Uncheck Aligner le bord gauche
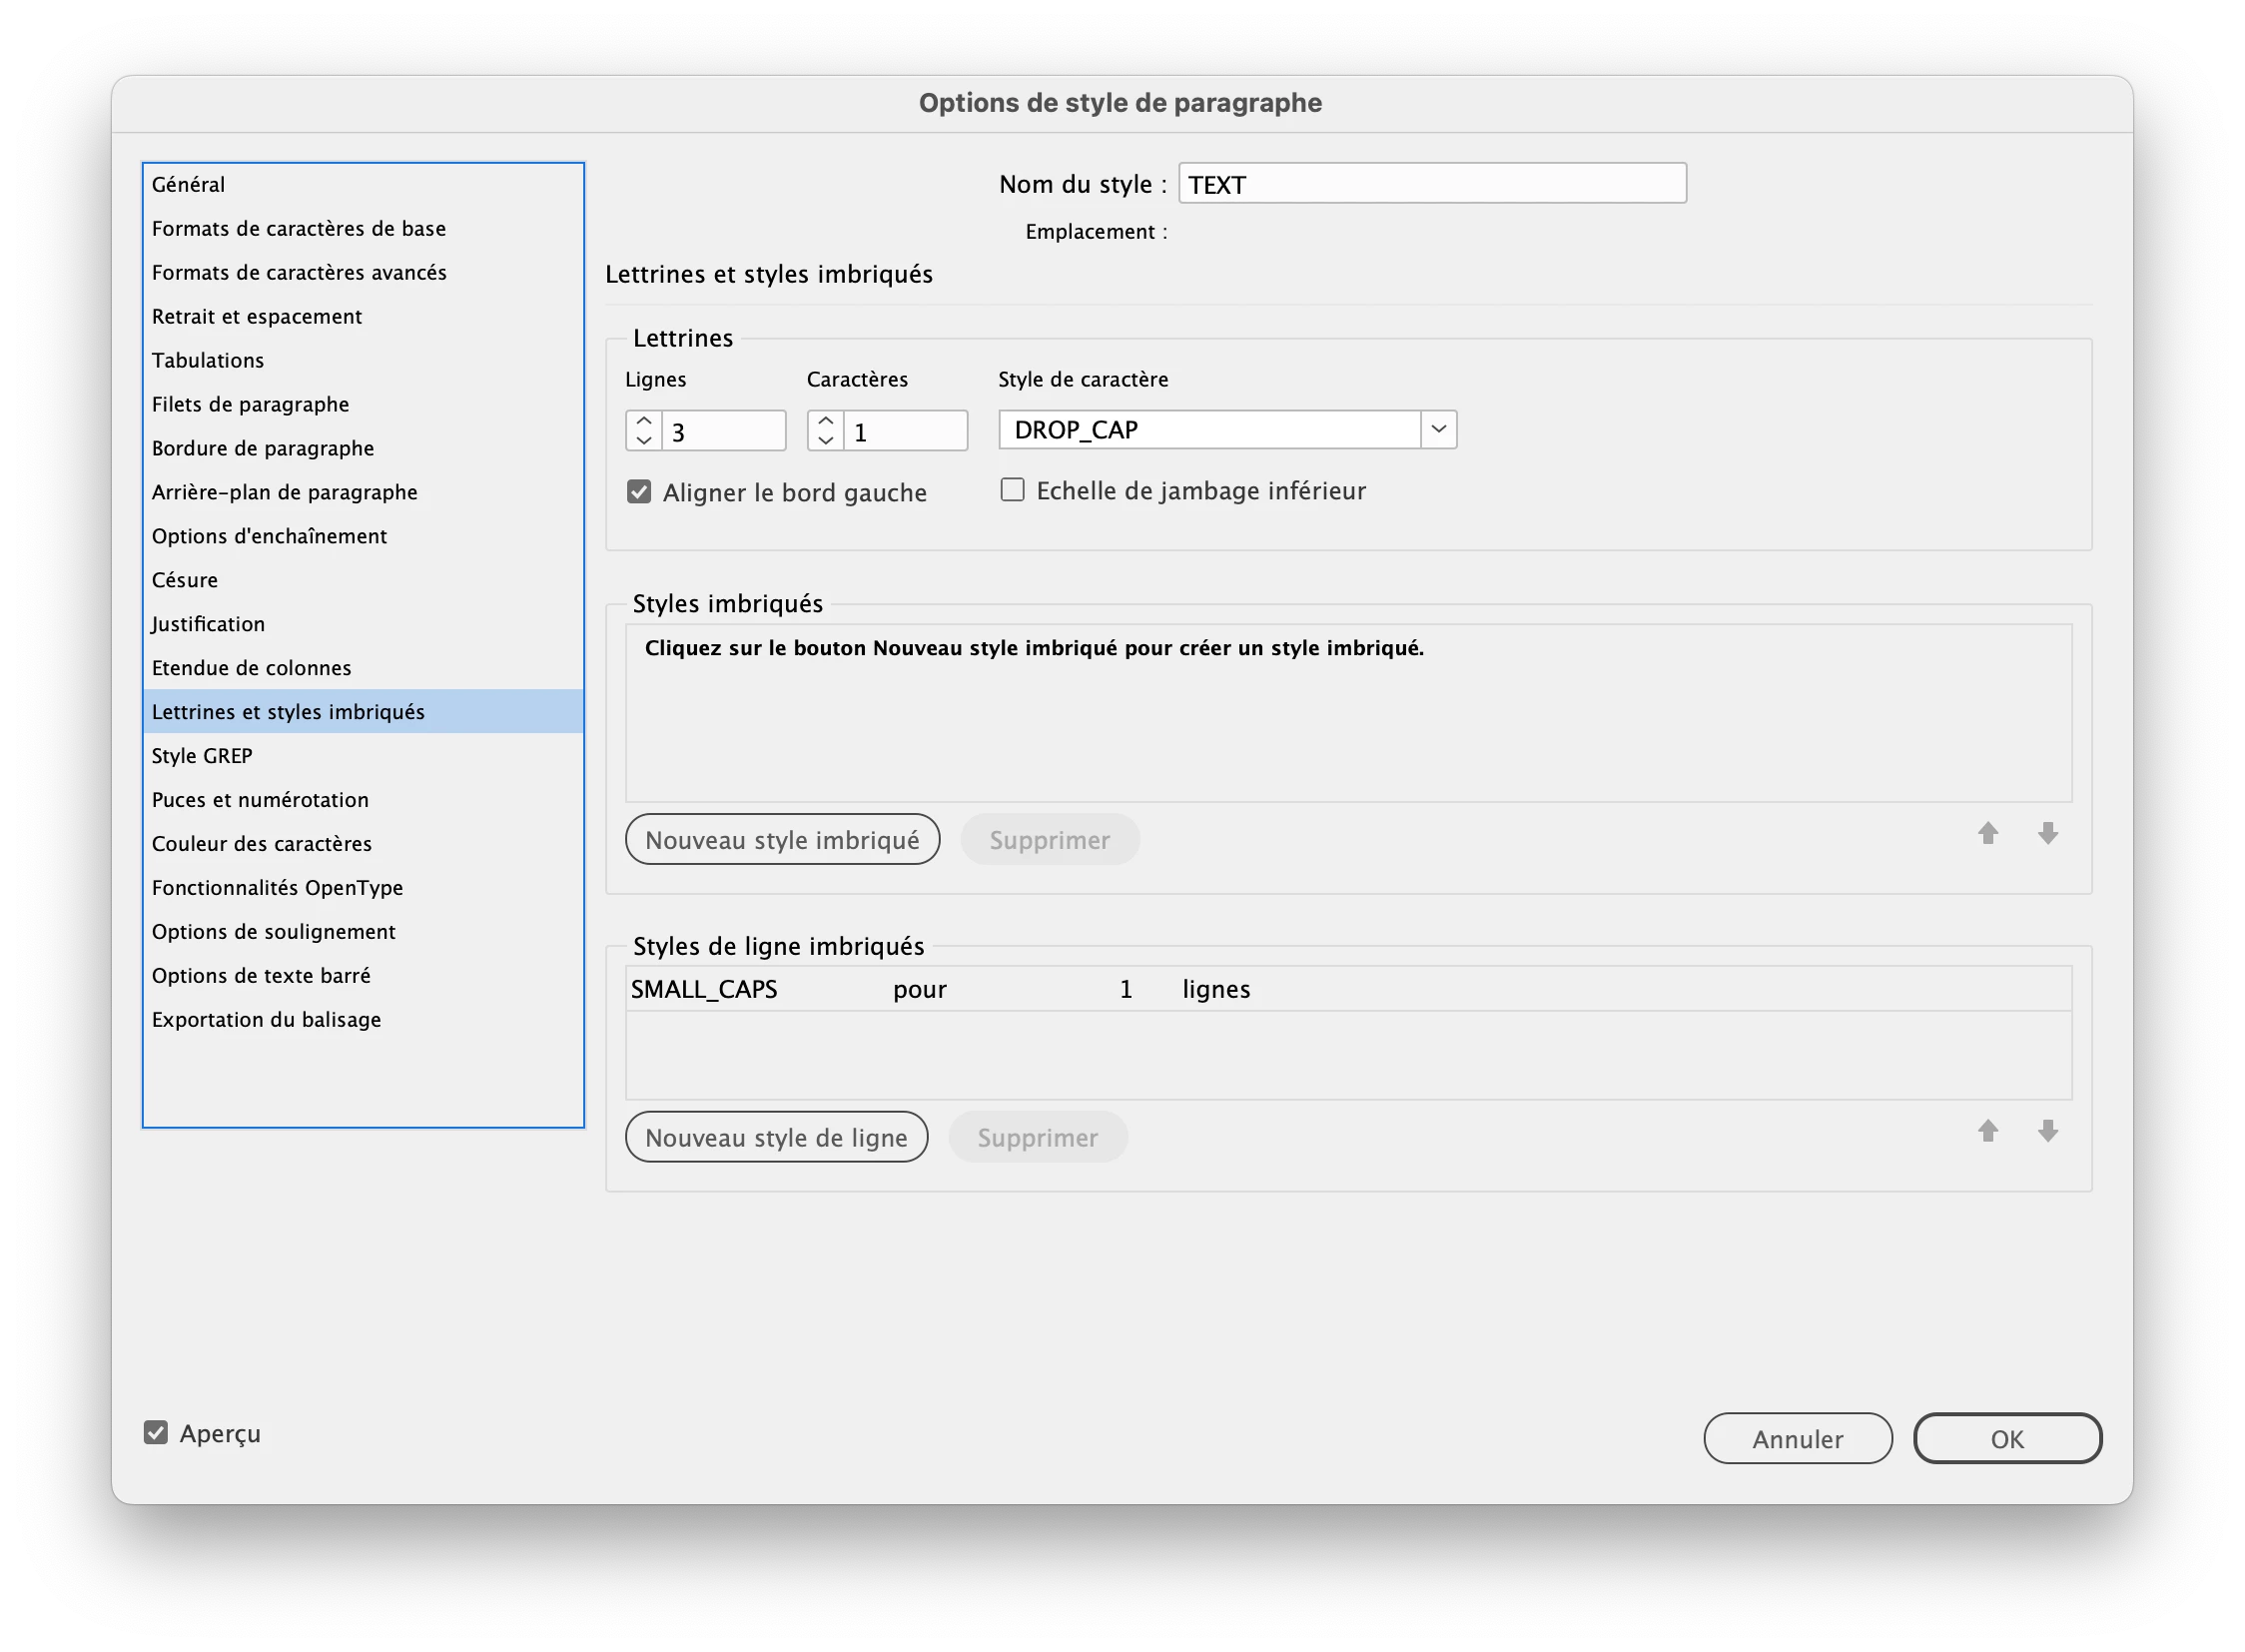The height and width of the screenshot is (1652, 2245). 639,492
